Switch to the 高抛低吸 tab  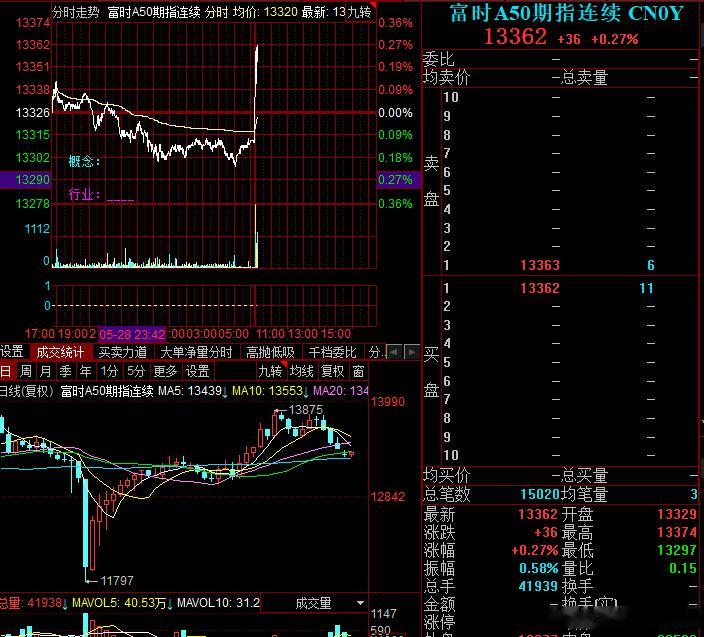[270, 352]
